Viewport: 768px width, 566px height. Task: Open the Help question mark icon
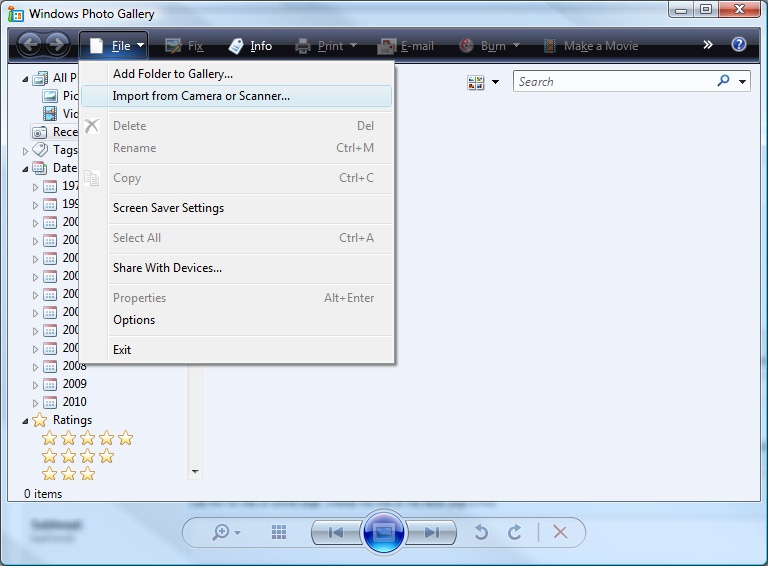[x=739, y=45]
